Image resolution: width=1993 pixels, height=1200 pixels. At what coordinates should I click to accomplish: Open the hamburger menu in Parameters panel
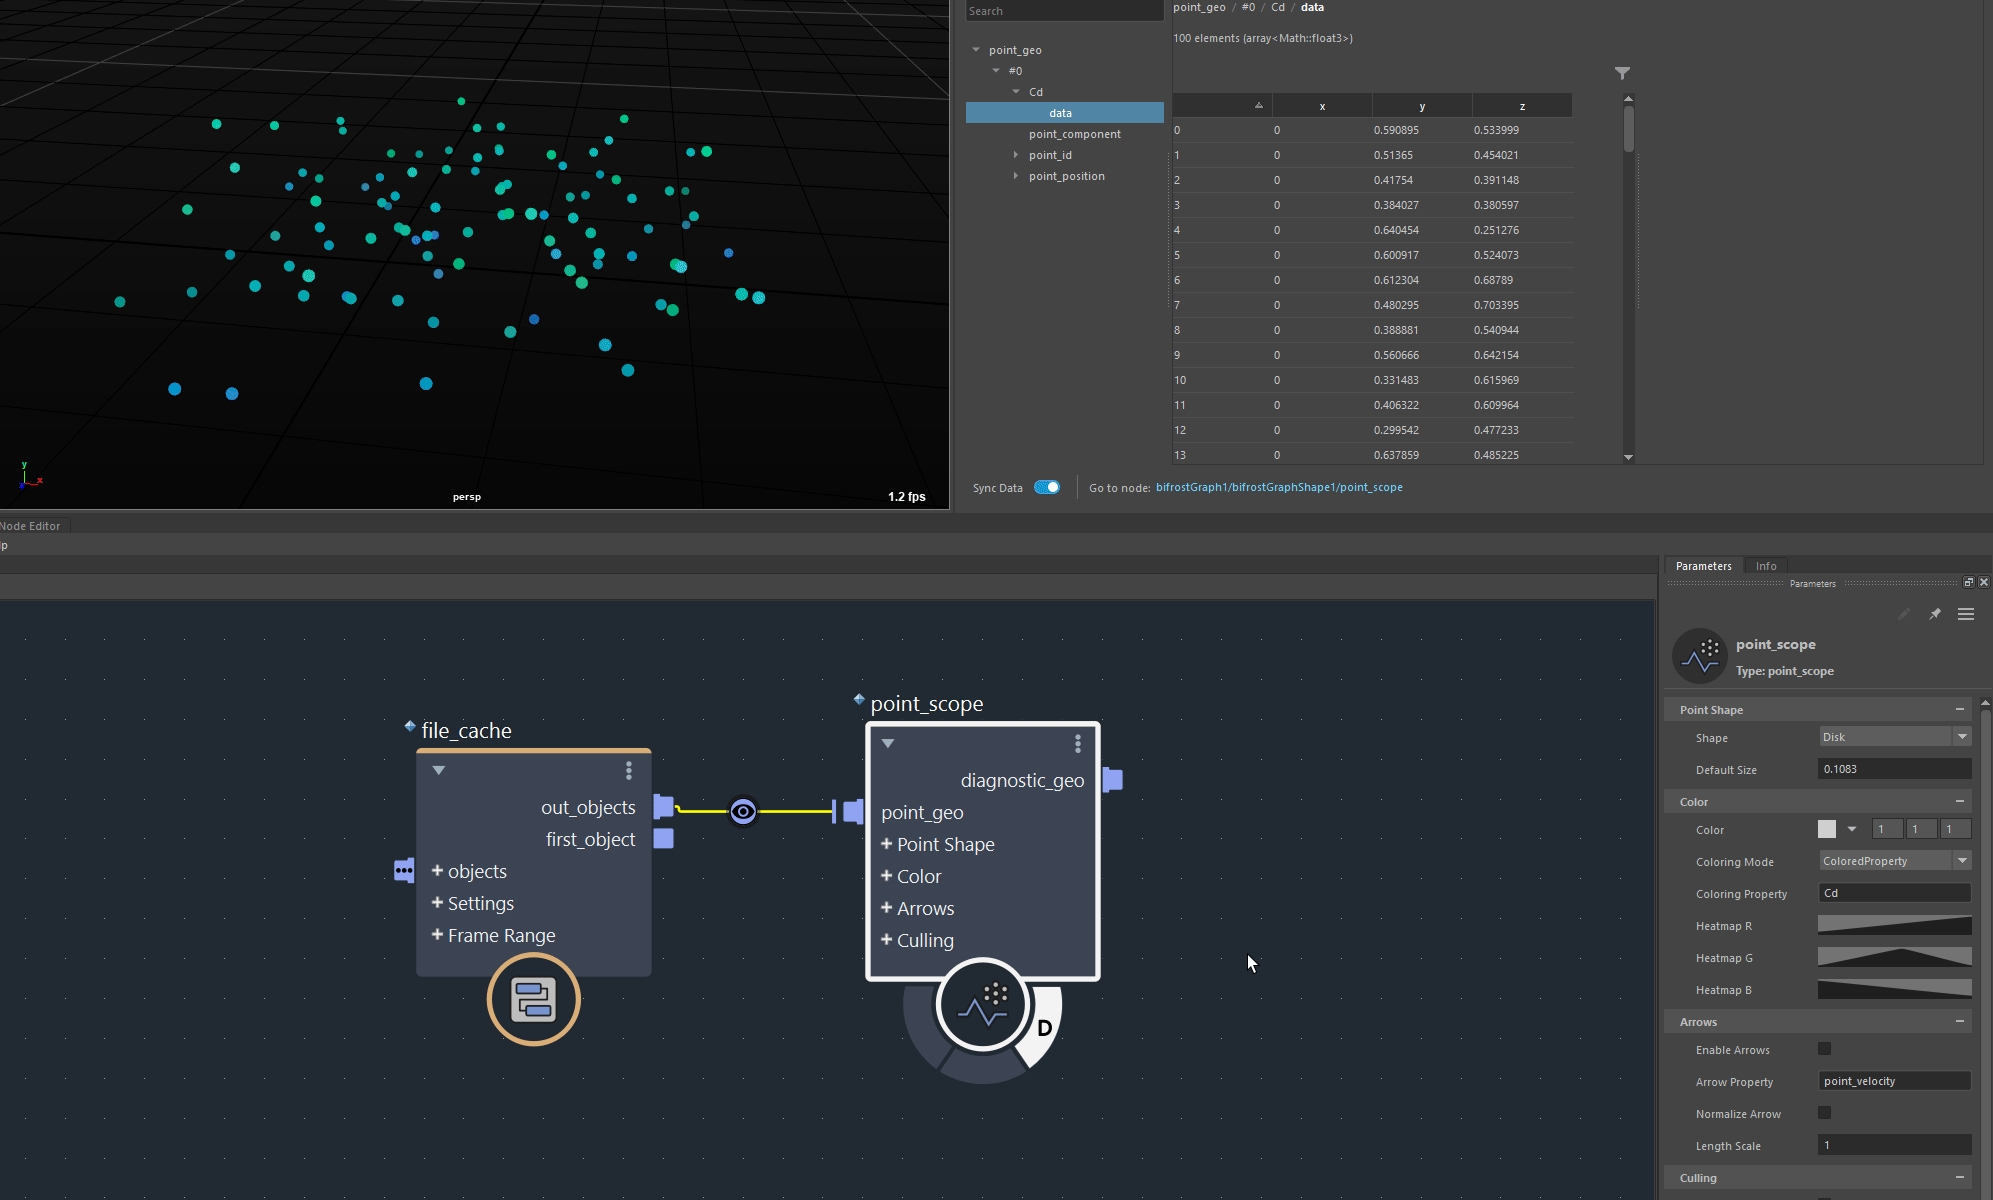click(x=1965, y=614)
